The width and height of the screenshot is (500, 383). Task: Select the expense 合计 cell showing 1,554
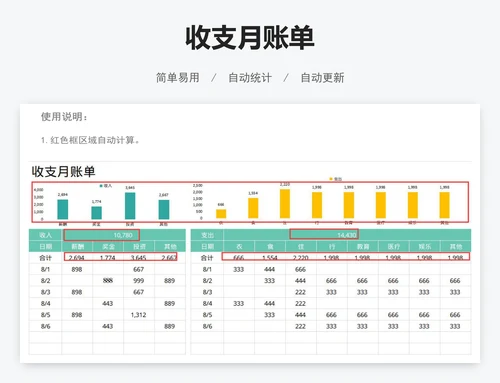tap(270, 258)
